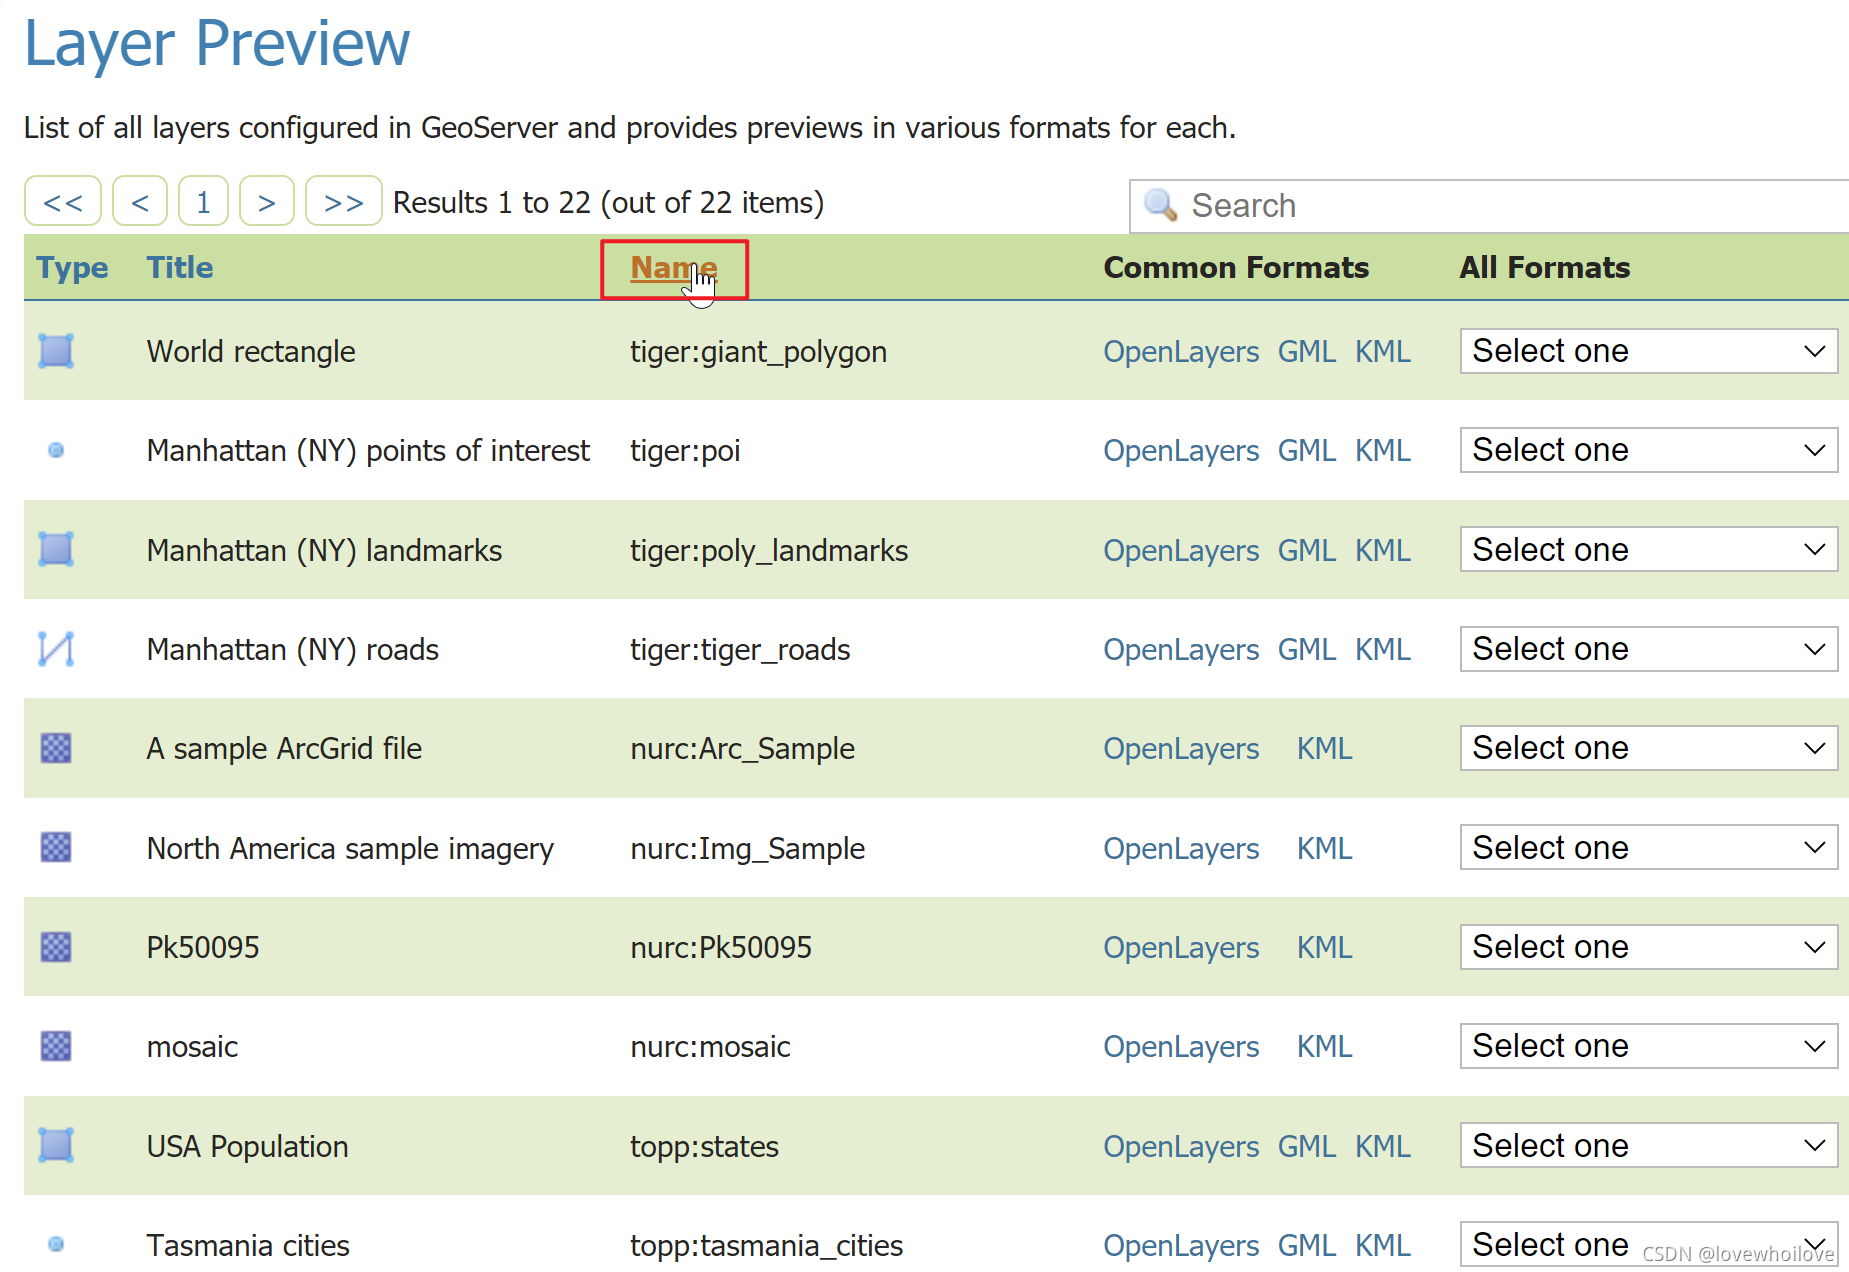1849x1272 pixels.
Task: Open All Formats dropdown for nurc:mosaic
Action: 1648,1046
